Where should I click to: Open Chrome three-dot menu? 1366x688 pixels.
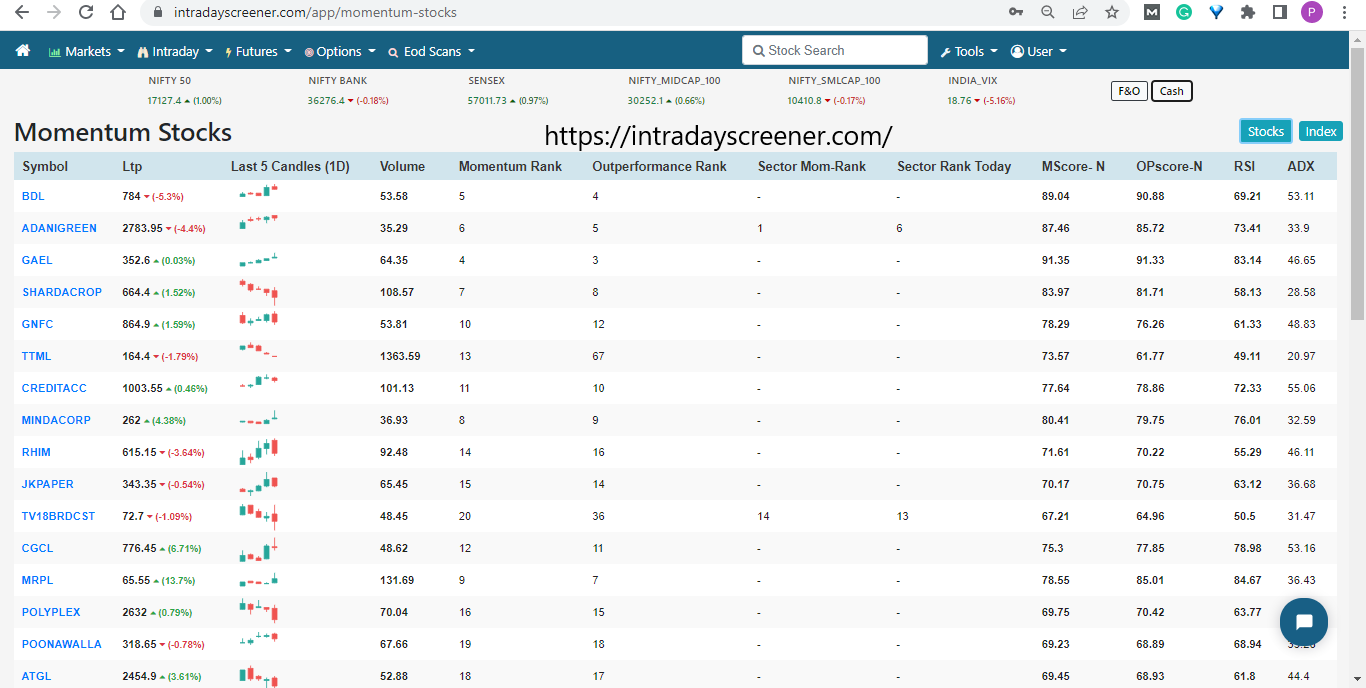click(1344, 13)
